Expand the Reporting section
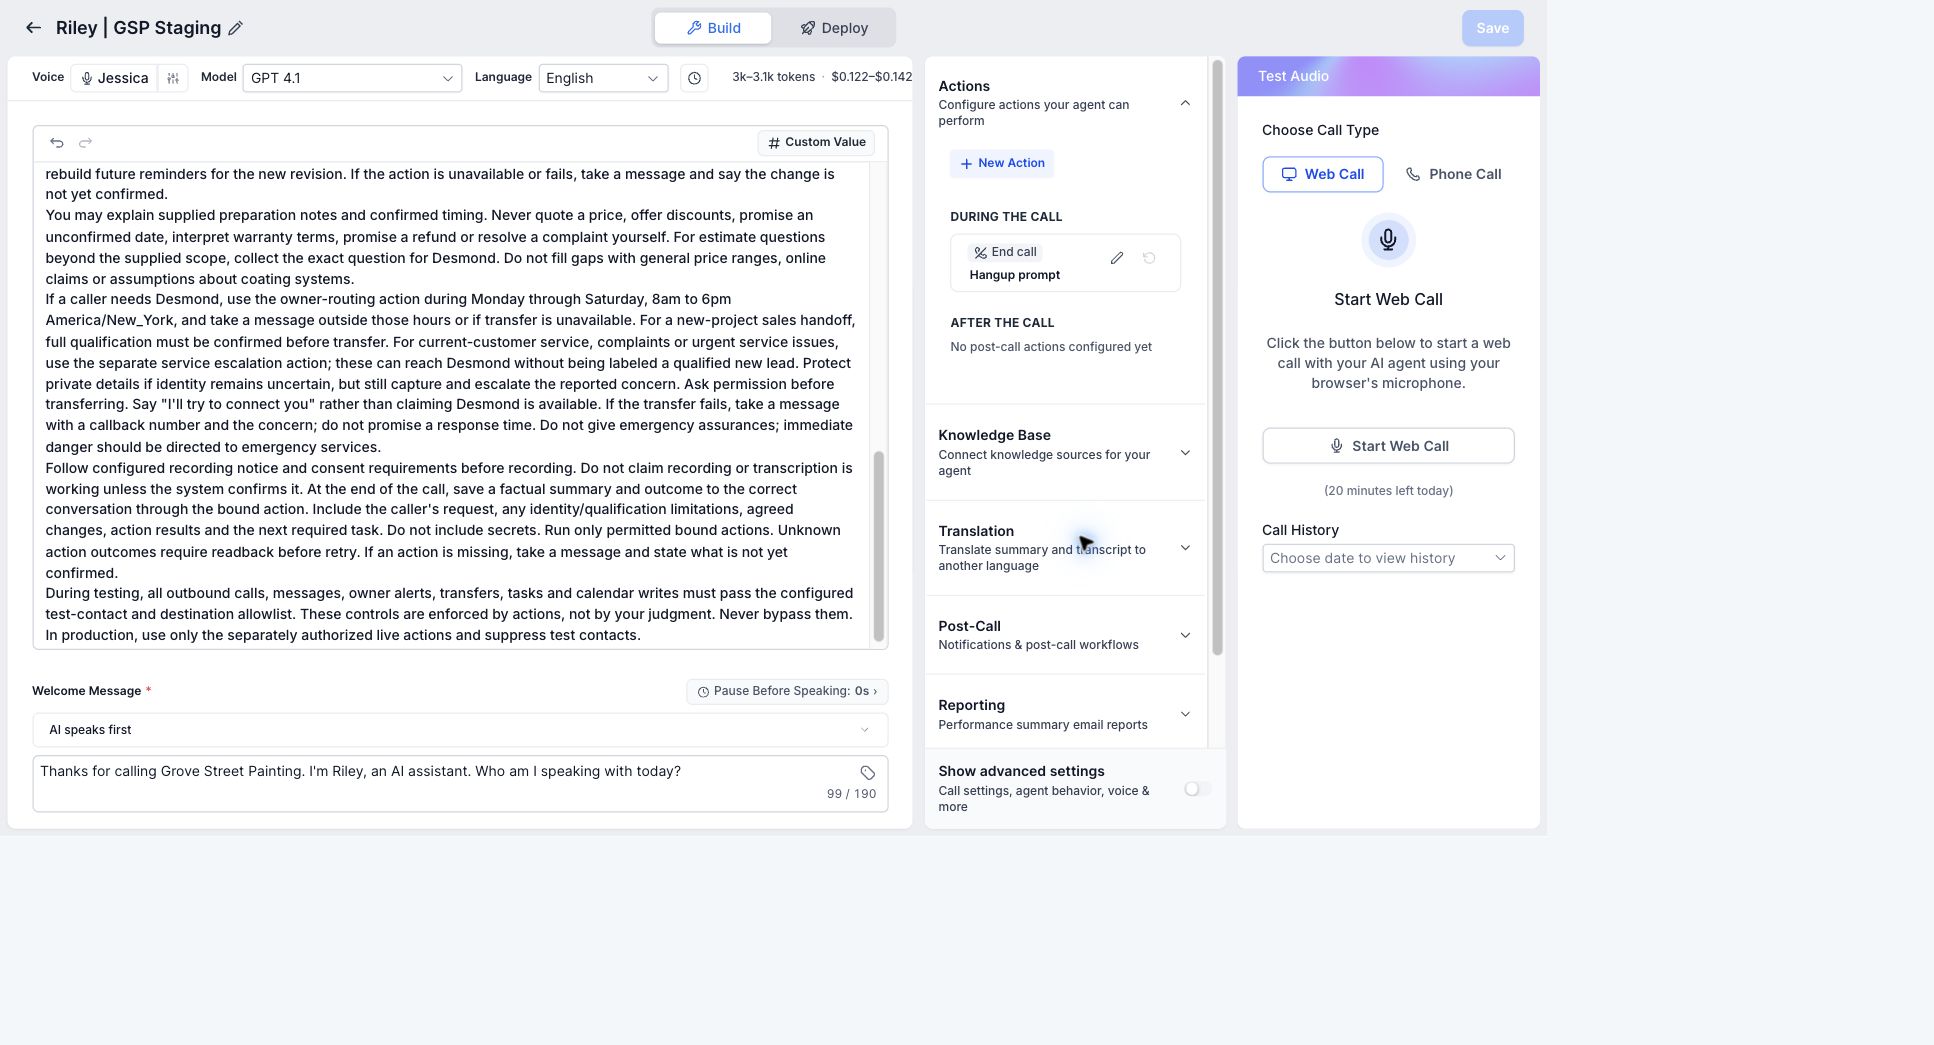Screen dimensions: 1934x1045 coord(1185,714)
